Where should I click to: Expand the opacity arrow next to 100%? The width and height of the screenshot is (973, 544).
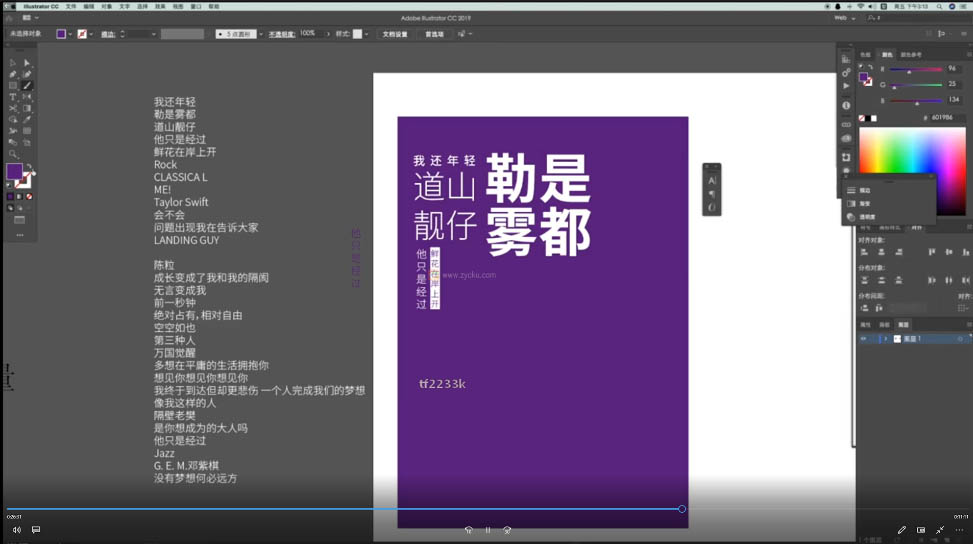click(328, 34)
